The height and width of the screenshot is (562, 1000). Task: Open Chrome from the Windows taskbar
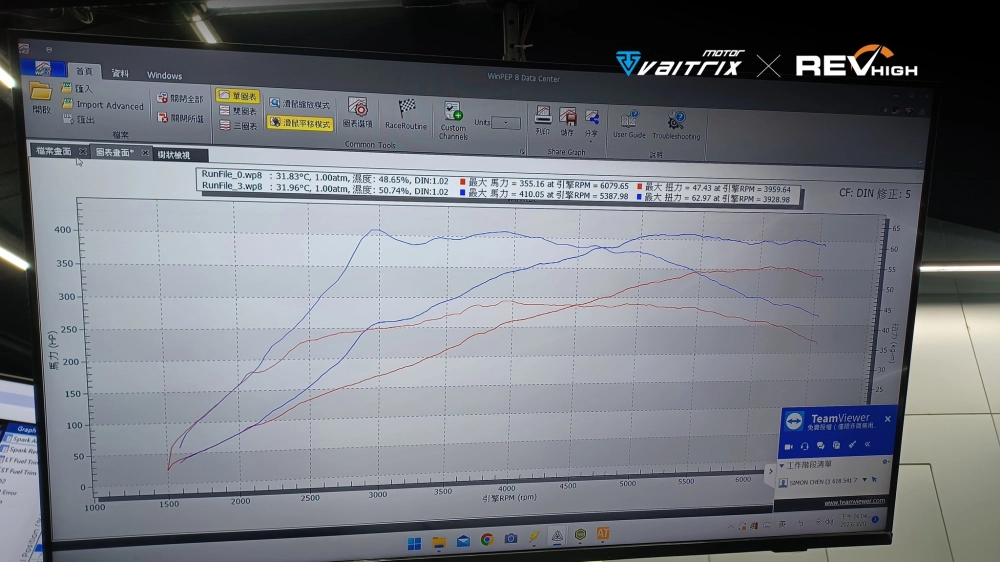[x=487, y=540]
